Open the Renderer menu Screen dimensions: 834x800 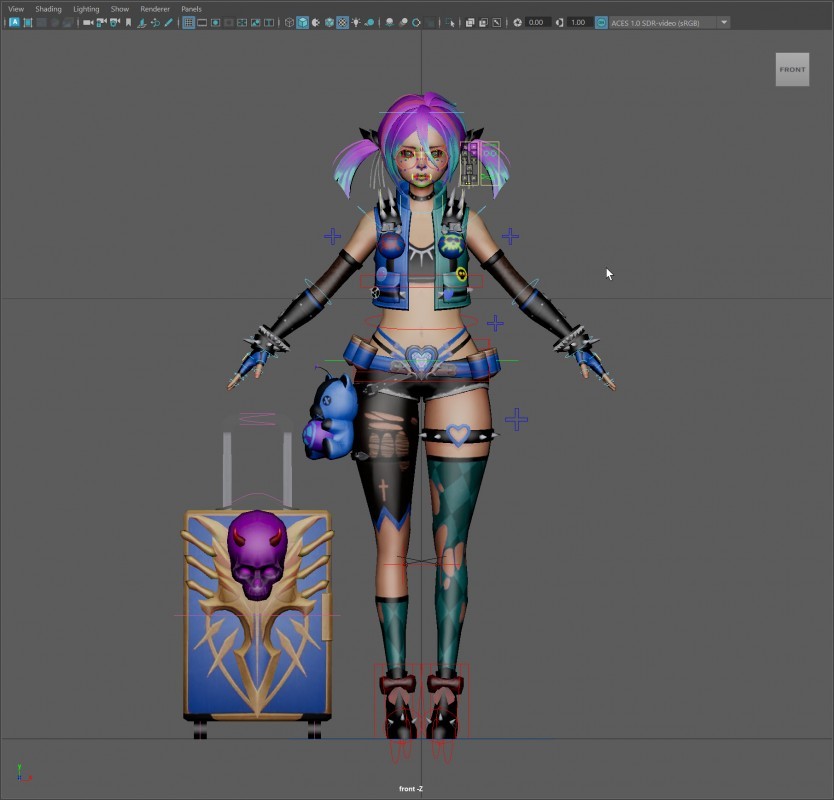pos(155,9)
